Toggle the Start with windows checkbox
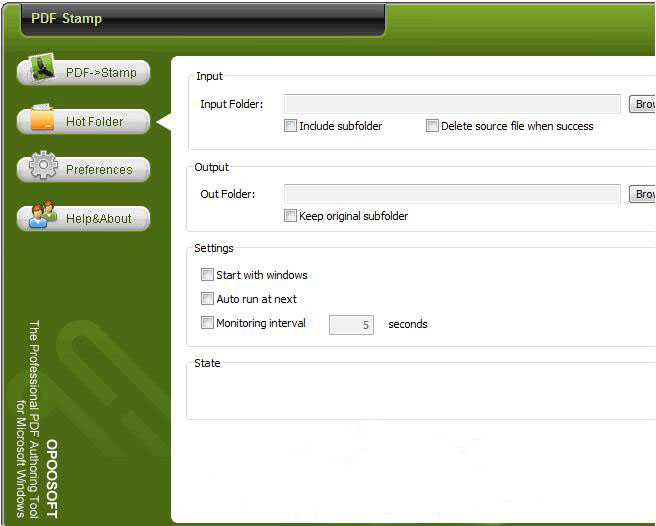Screen dimensions: 656x526 (x=207, y=275)
